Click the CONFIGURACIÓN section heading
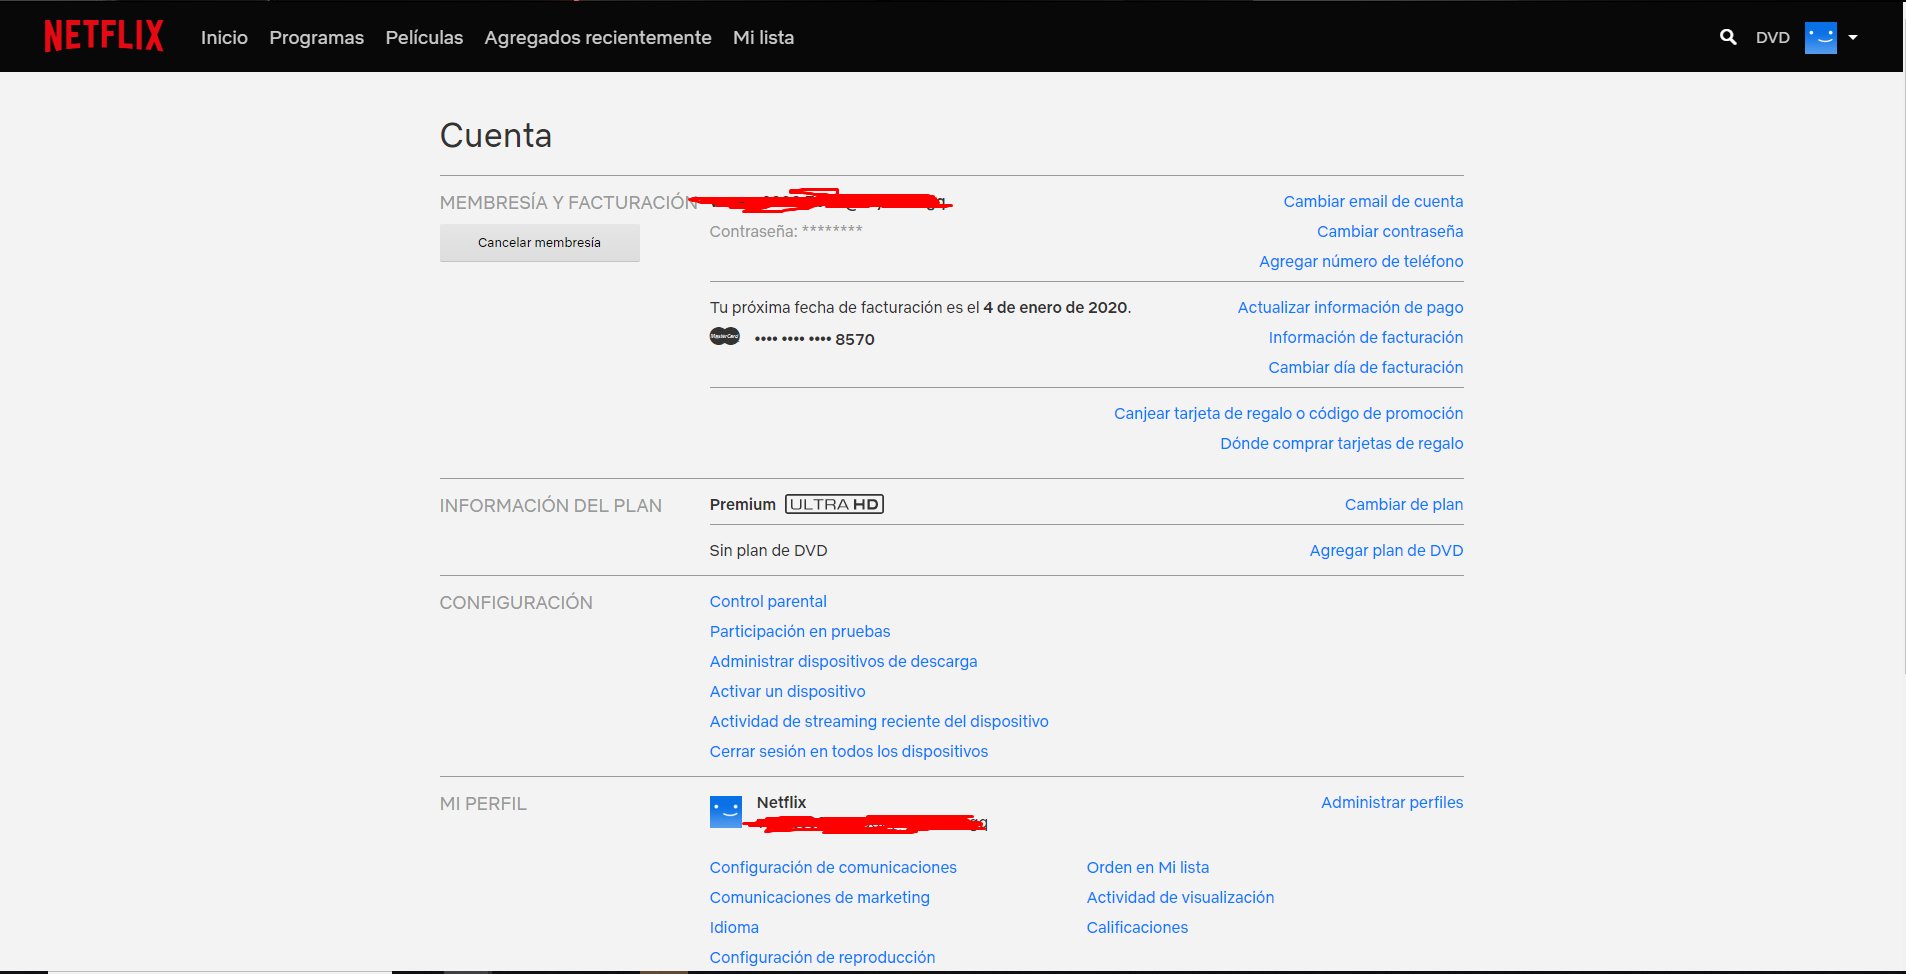The image size is (1906, 974). pos(516,602)
